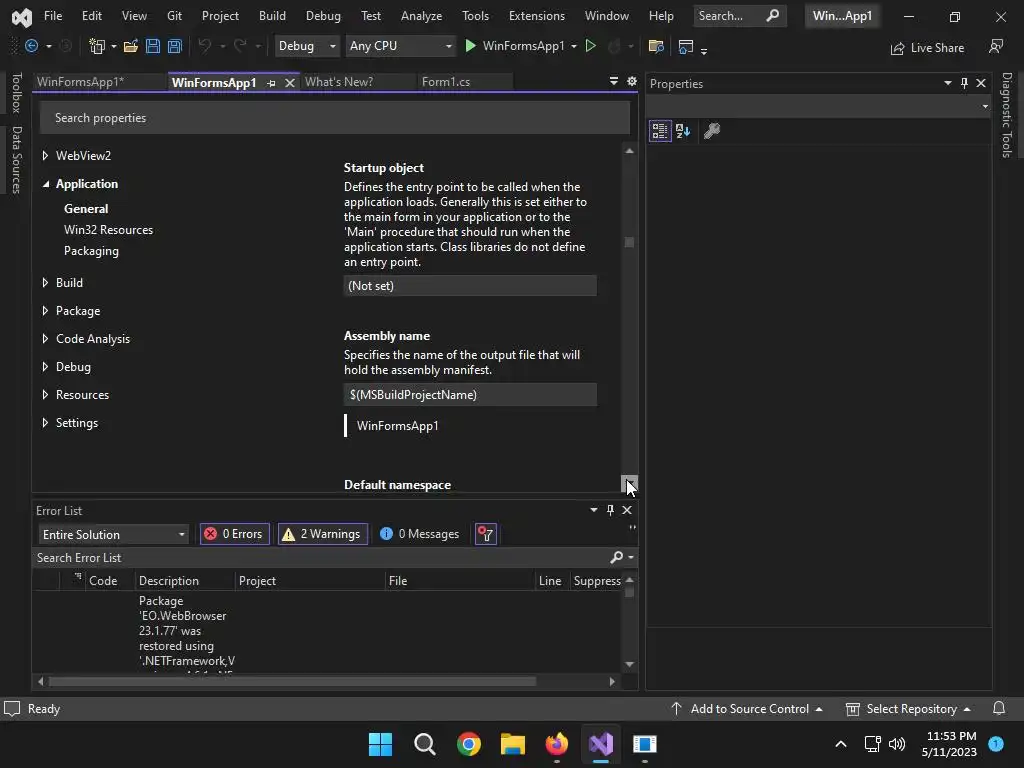The height and width of the screenshot is (768, 1024).
Task: Click the New Project toolbar icon
Action: (97, 46)
